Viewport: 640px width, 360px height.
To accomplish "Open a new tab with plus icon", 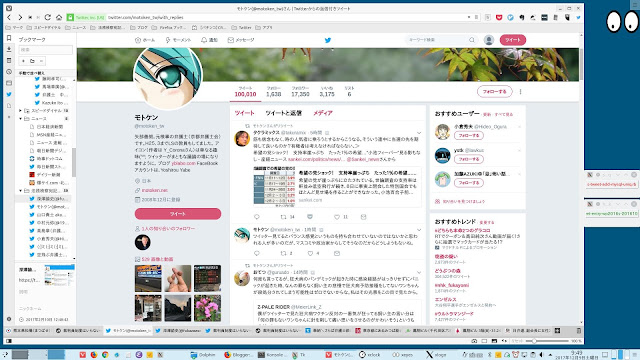I will (x=558, y=331).
